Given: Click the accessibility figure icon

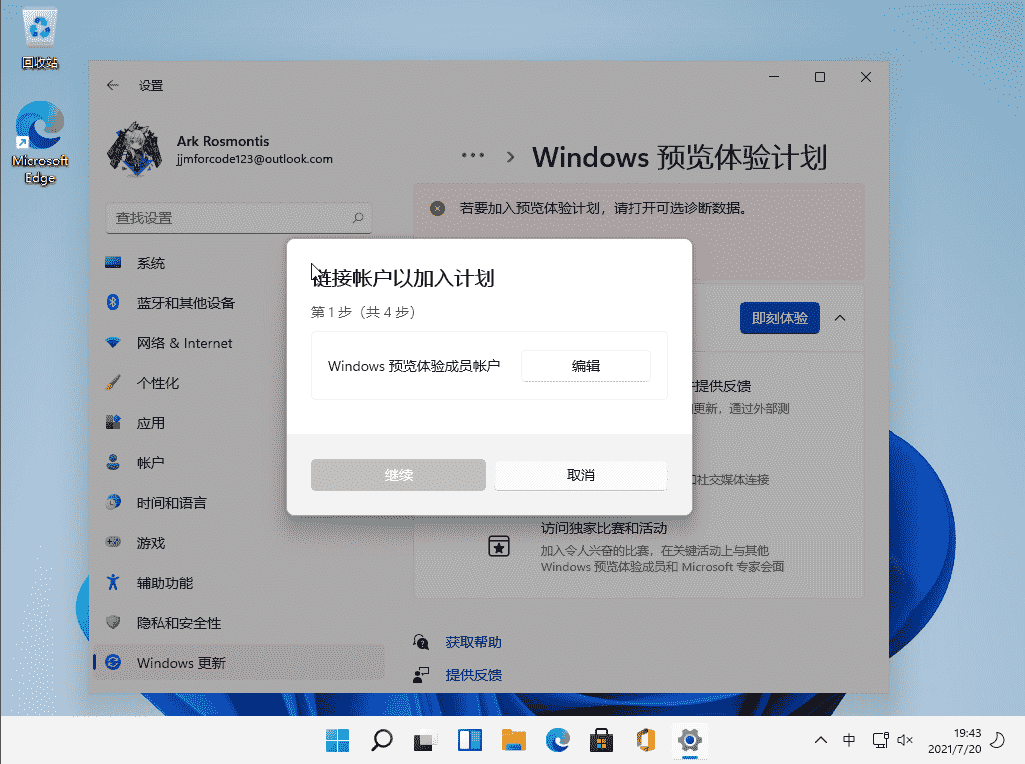Looking at the screenshot, I should (113, 582).
